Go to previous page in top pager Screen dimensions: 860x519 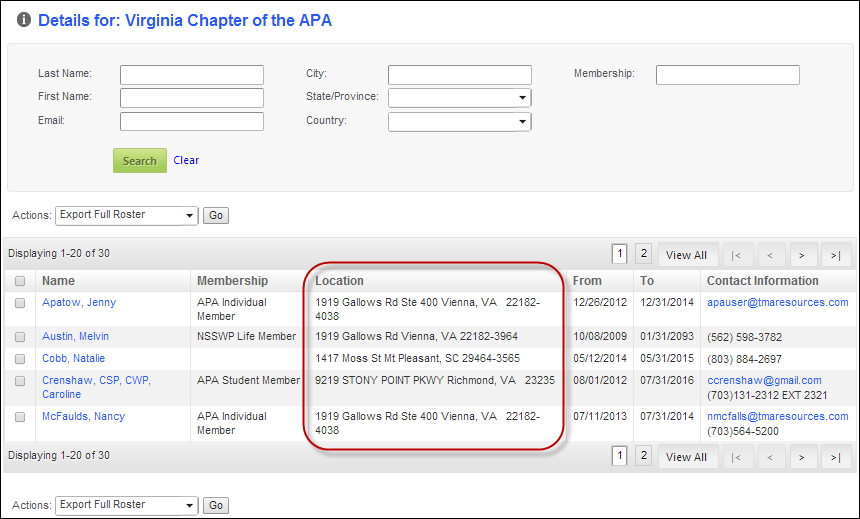pyautogui.click(x=770, y=255)
